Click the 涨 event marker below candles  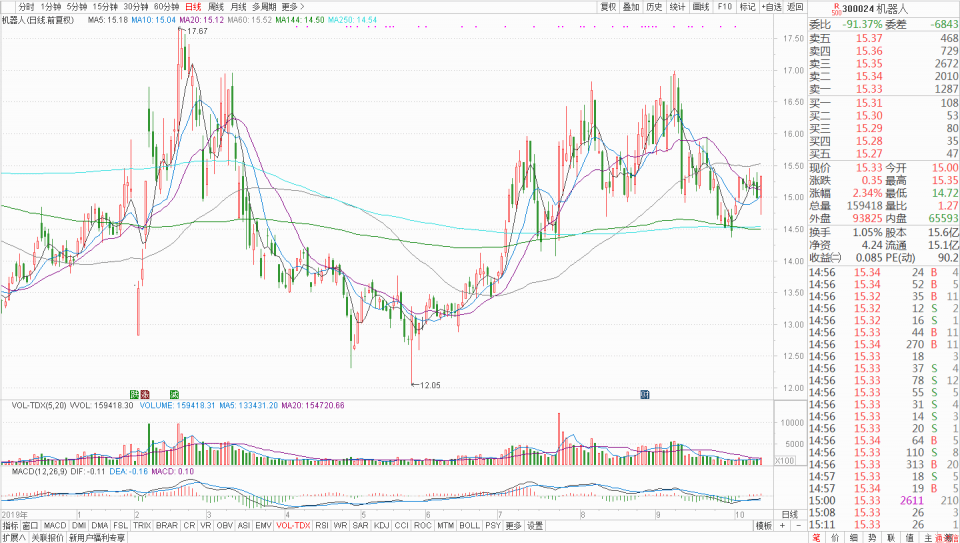click(144, 394)
